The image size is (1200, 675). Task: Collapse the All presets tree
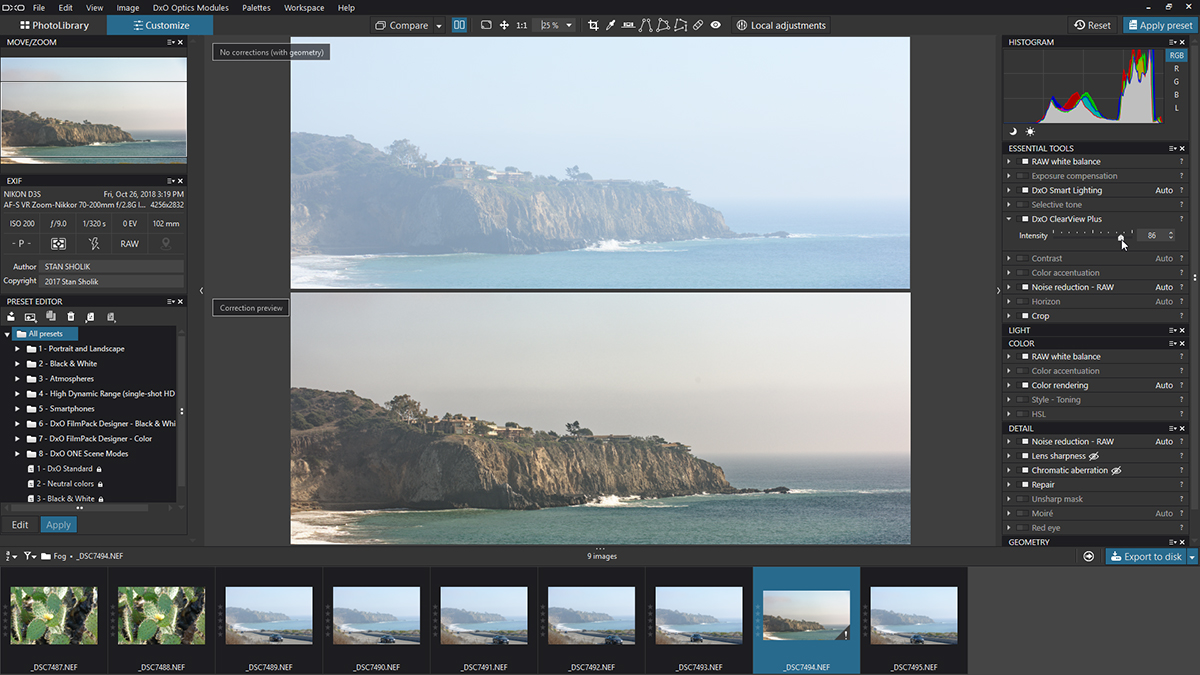pyautogui.click(x=7, y=334)
